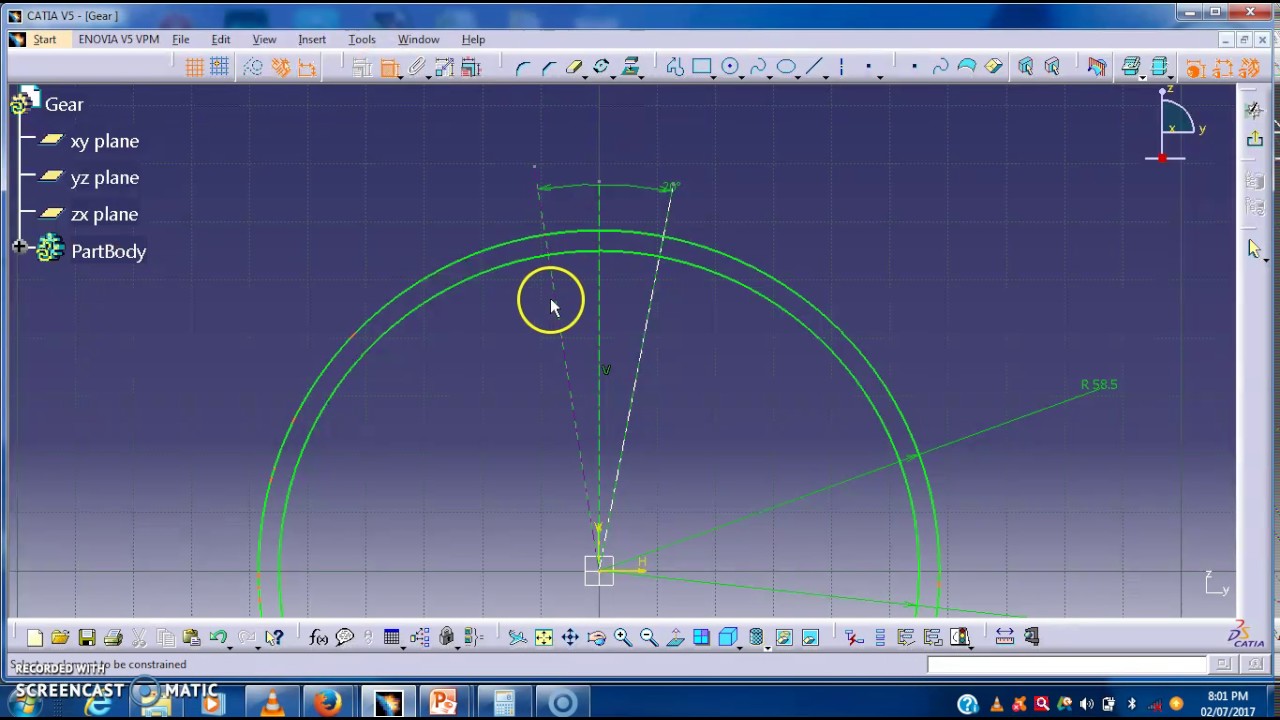The height and width of the screenshot is (720, 1280).
Task: Open the Tools menu
Action: (x=362, y=40)
